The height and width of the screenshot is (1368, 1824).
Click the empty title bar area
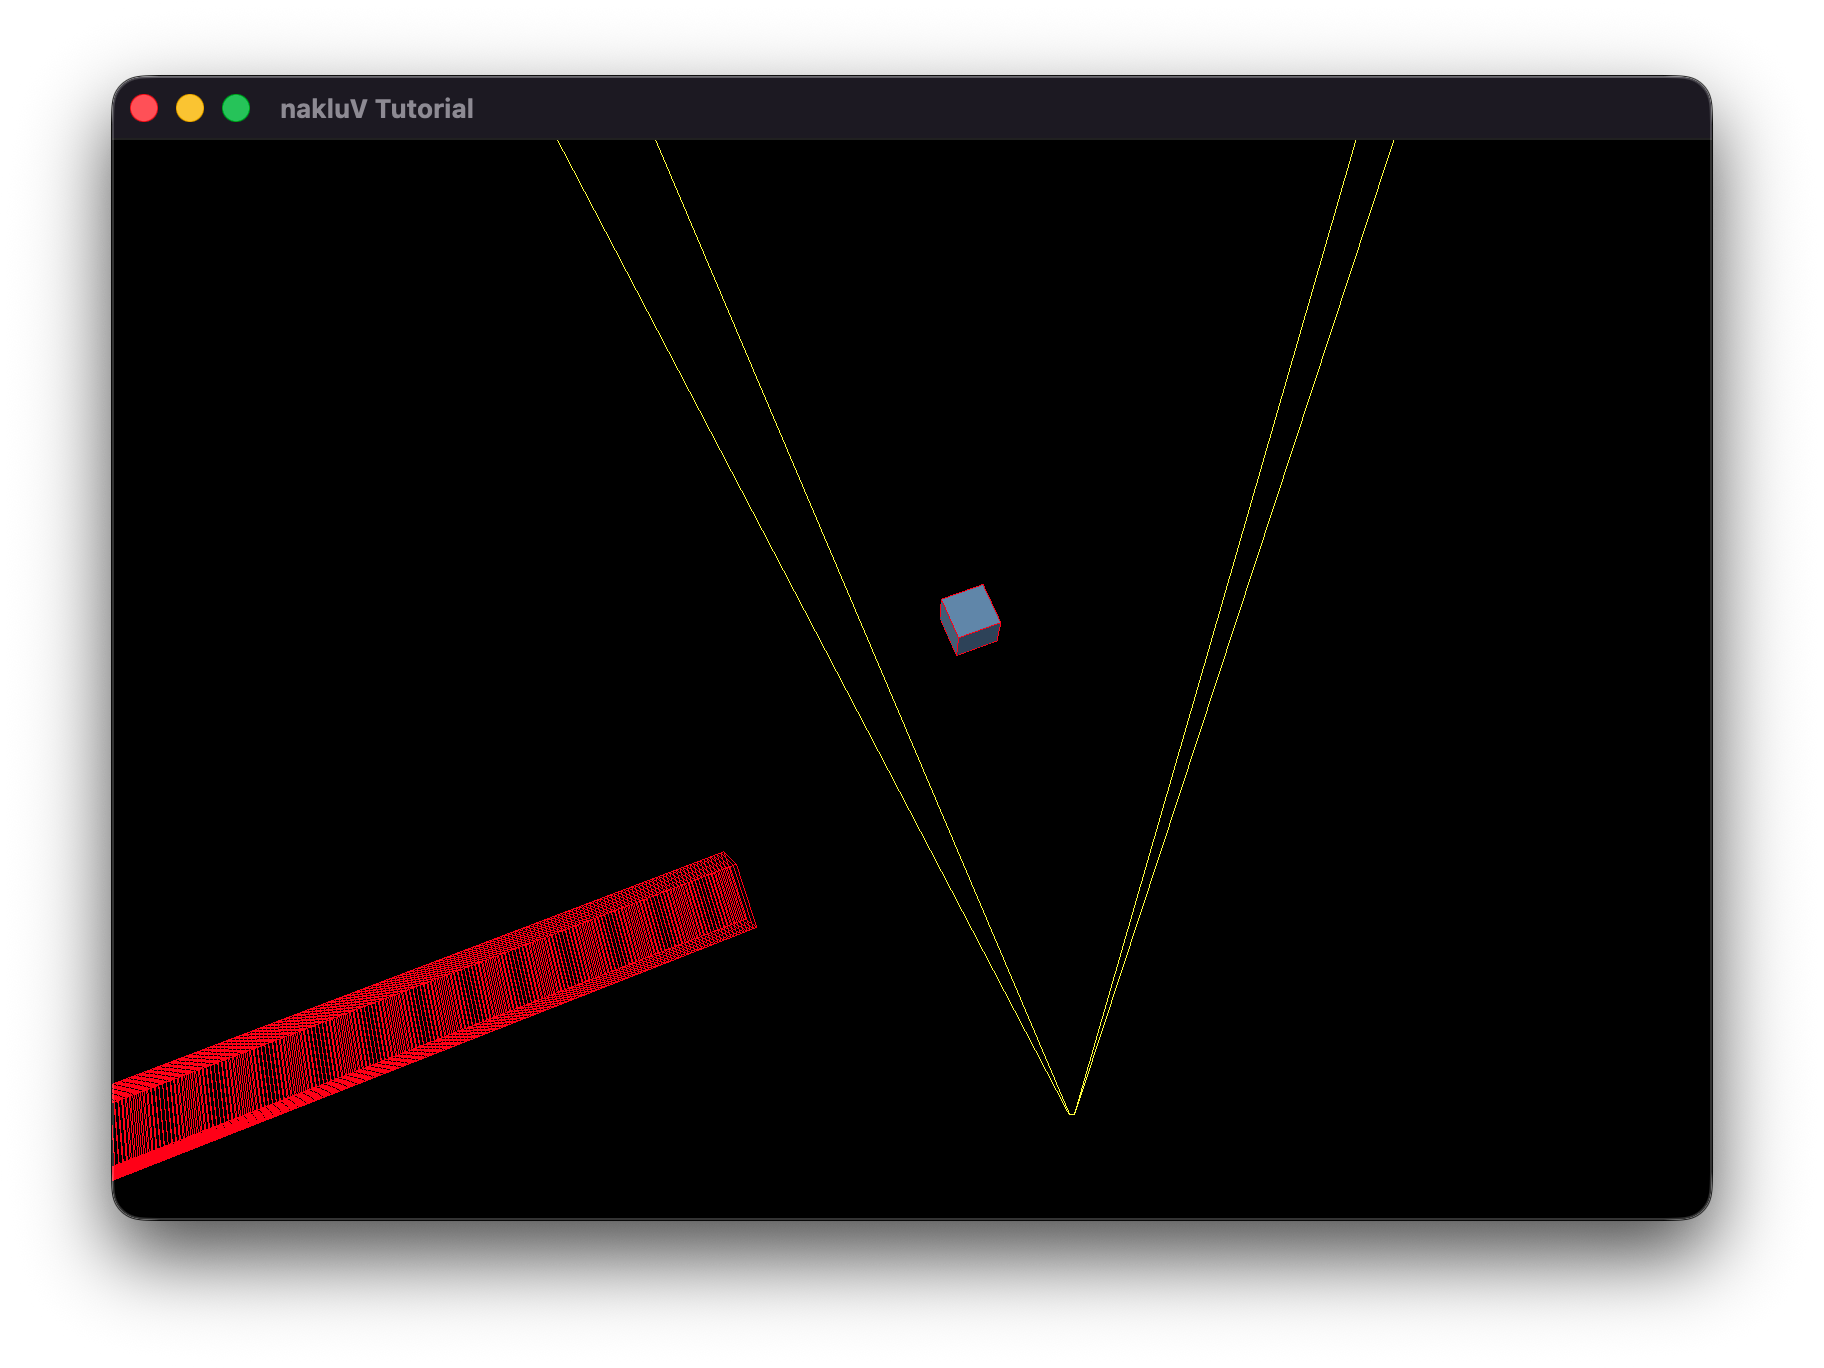1000,108
